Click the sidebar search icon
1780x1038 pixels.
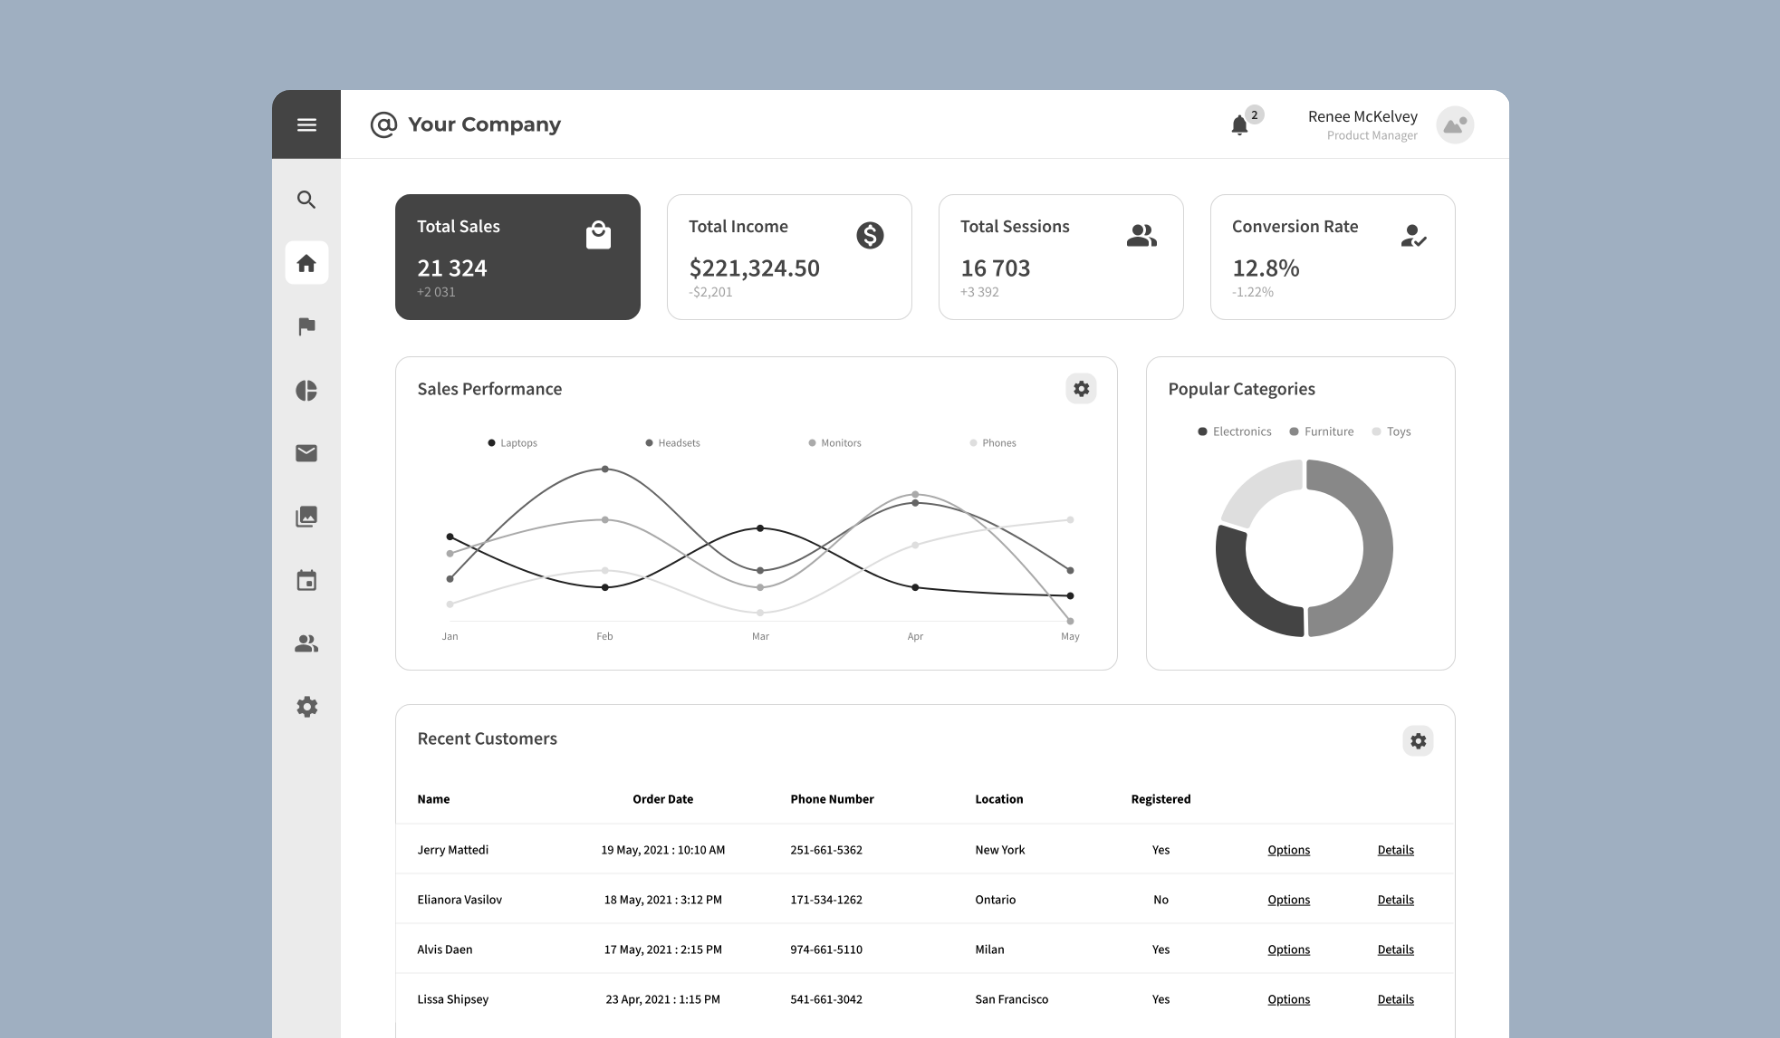(306, 200)
